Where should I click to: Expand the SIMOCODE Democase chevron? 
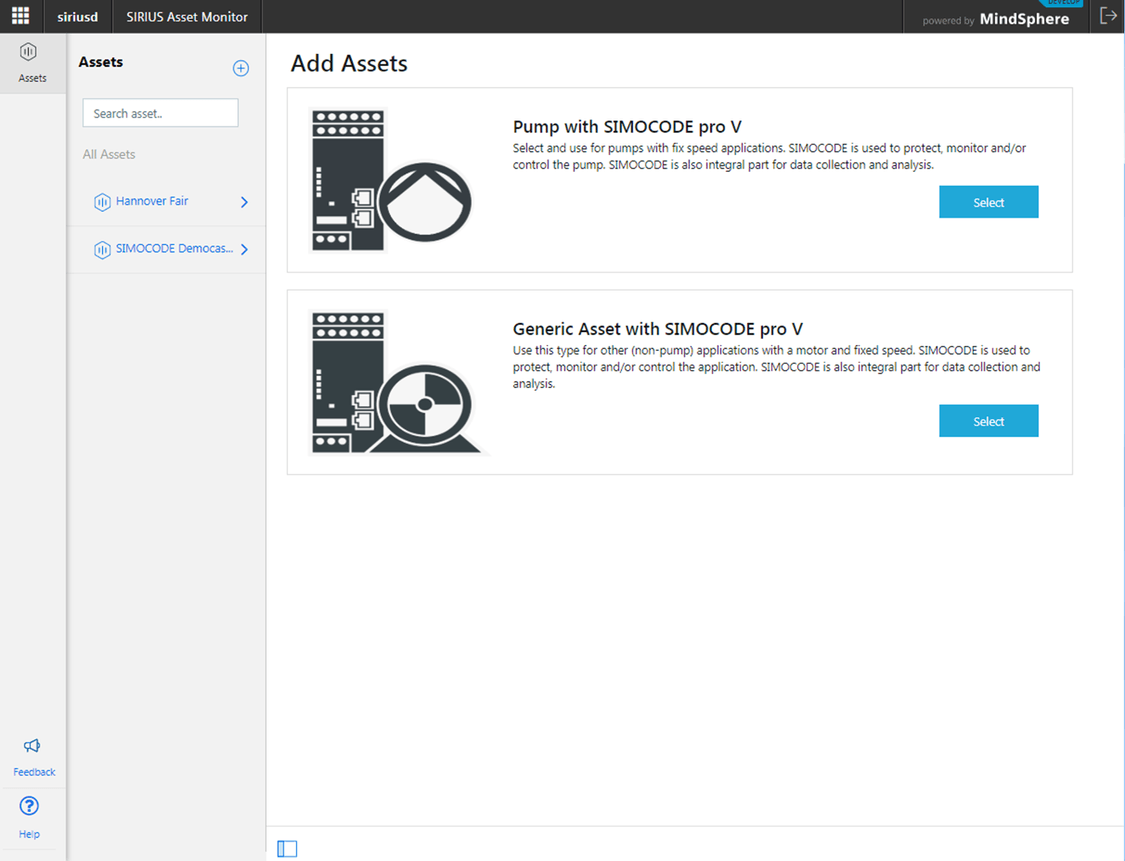click(x=244, y=250)
